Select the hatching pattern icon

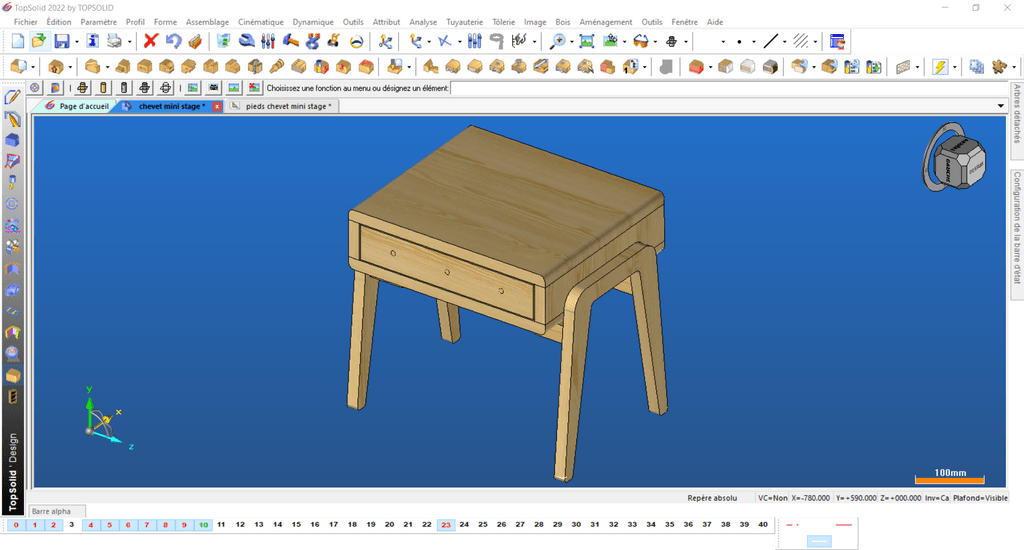point(801,41)
